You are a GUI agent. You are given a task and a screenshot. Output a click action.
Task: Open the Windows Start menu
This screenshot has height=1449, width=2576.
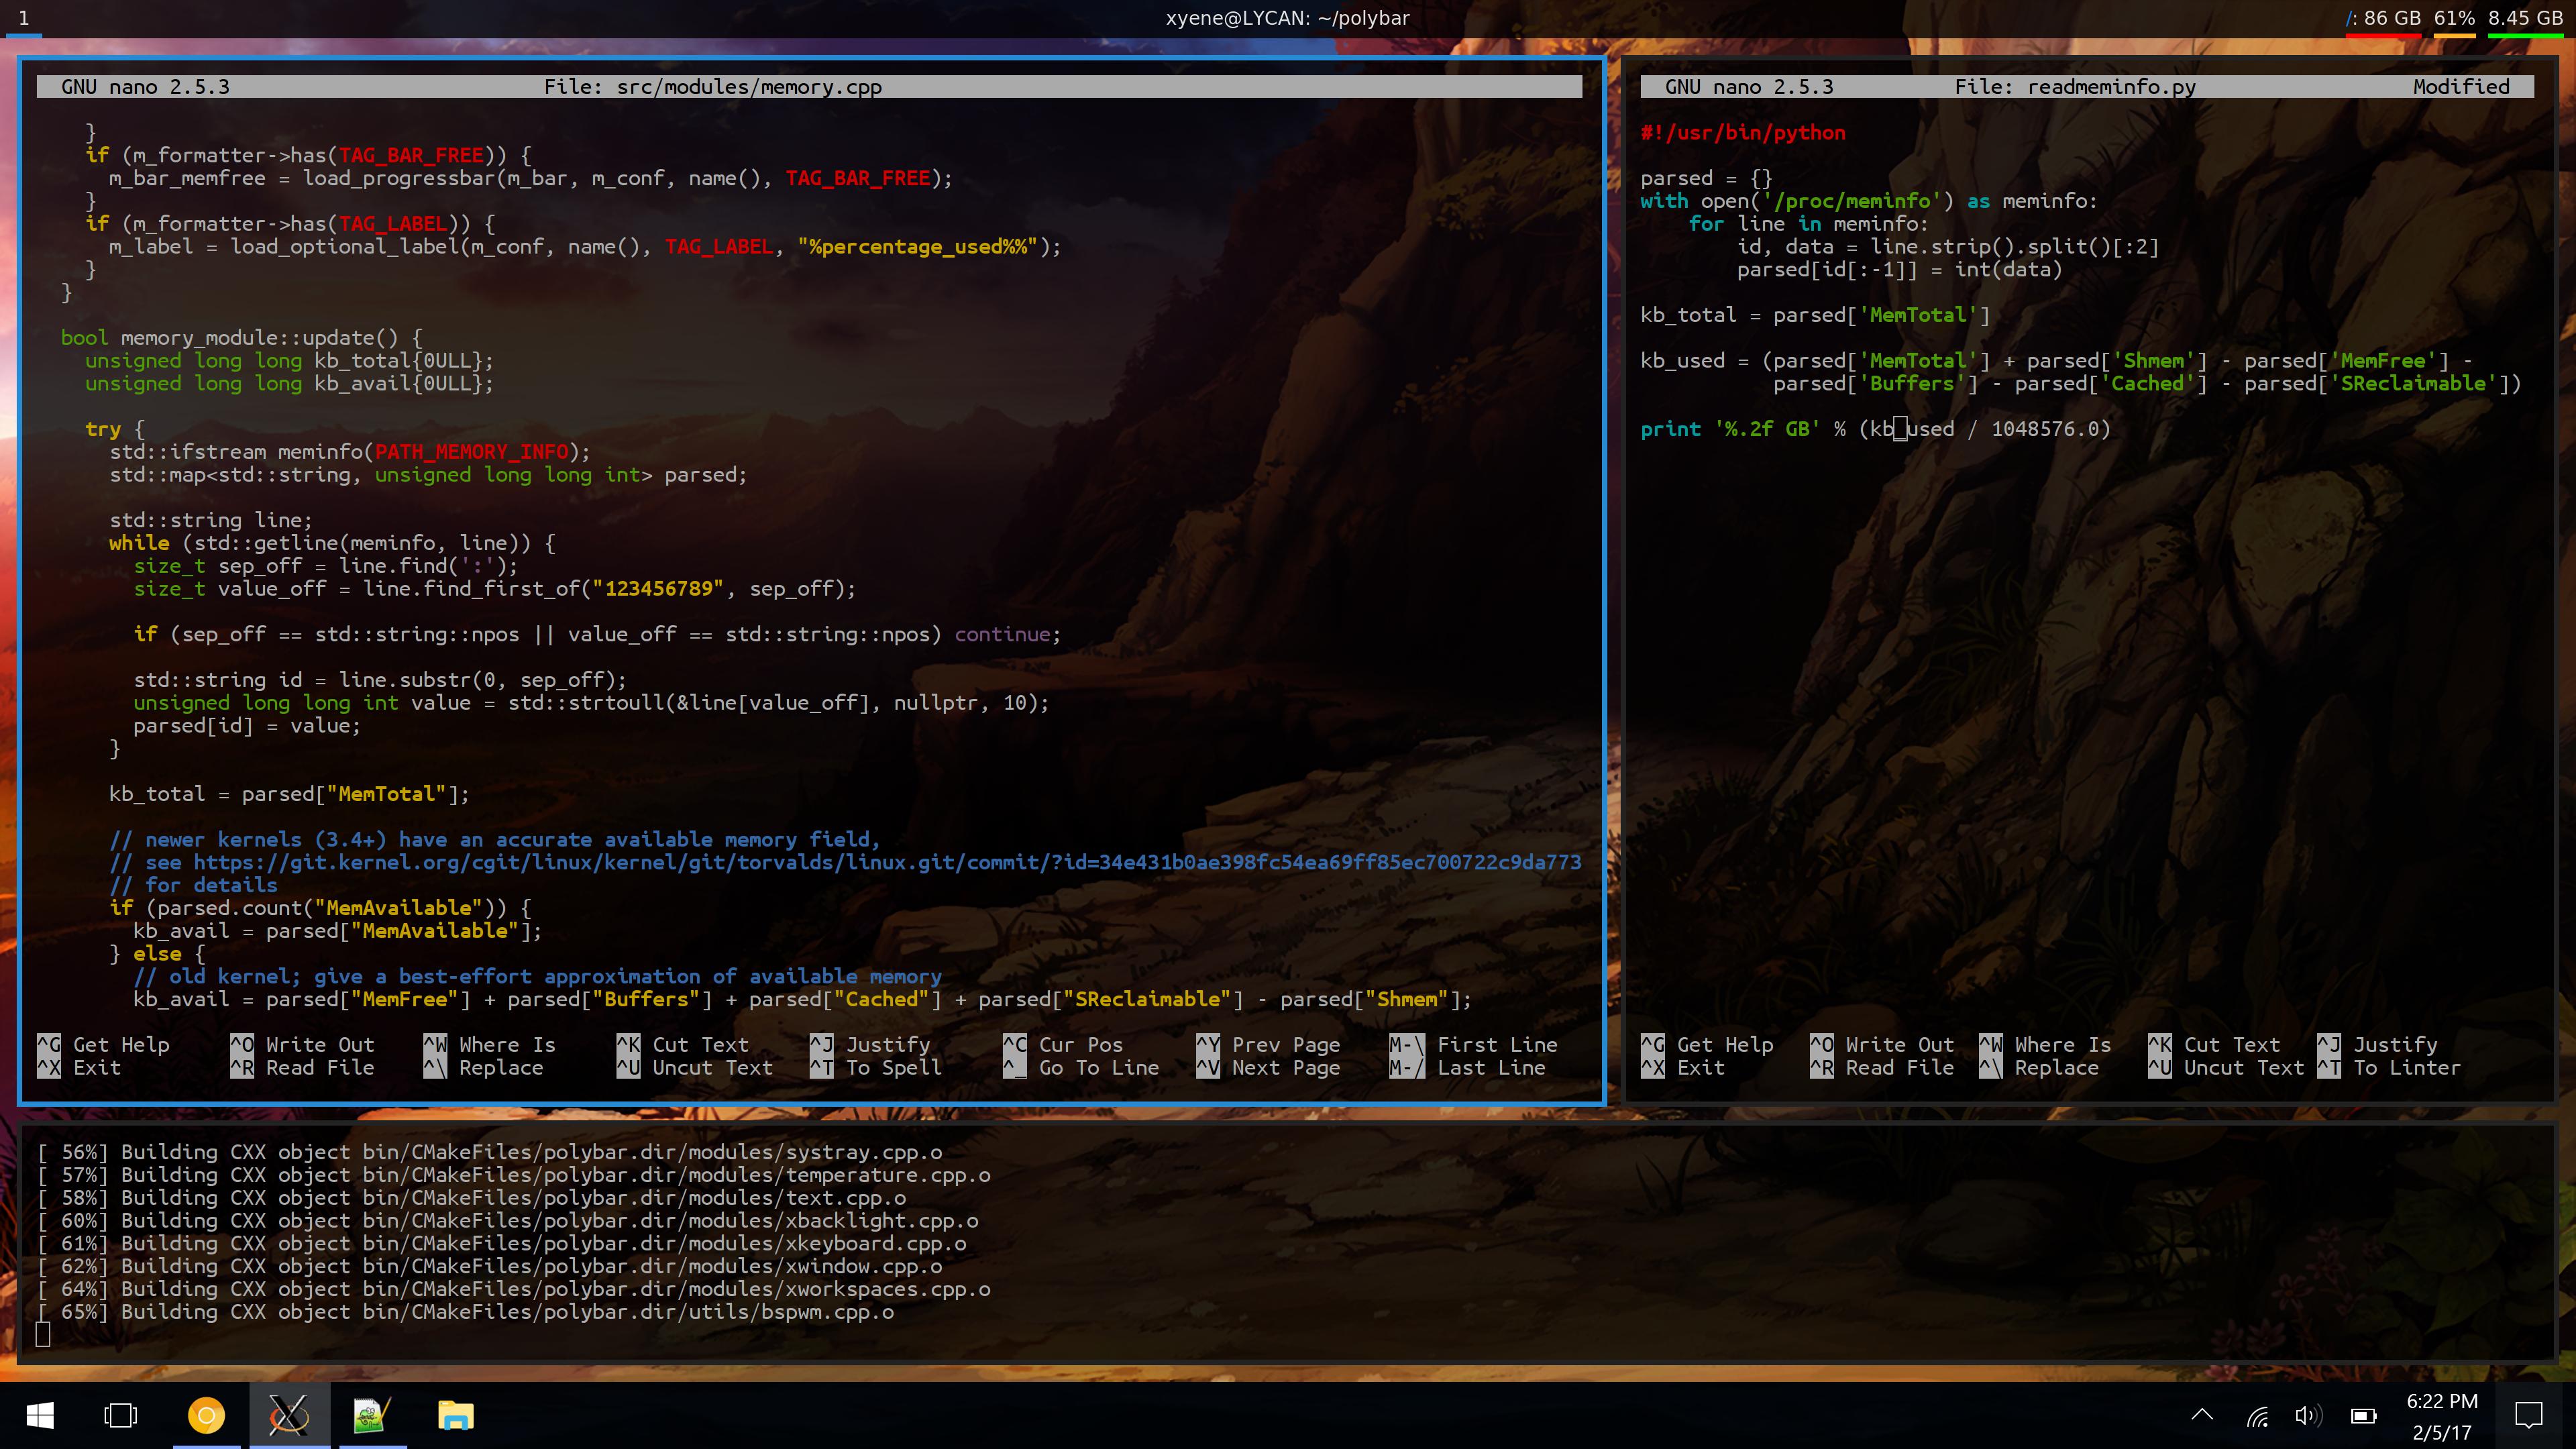[x=40, y=1415]
